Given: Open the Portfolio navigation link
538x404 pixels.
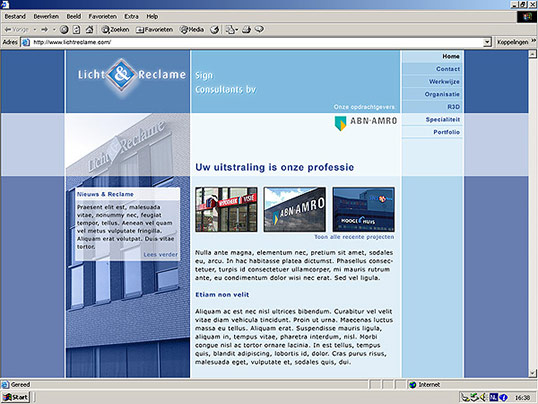Looking at the screenshot, I should click(446, 132).
